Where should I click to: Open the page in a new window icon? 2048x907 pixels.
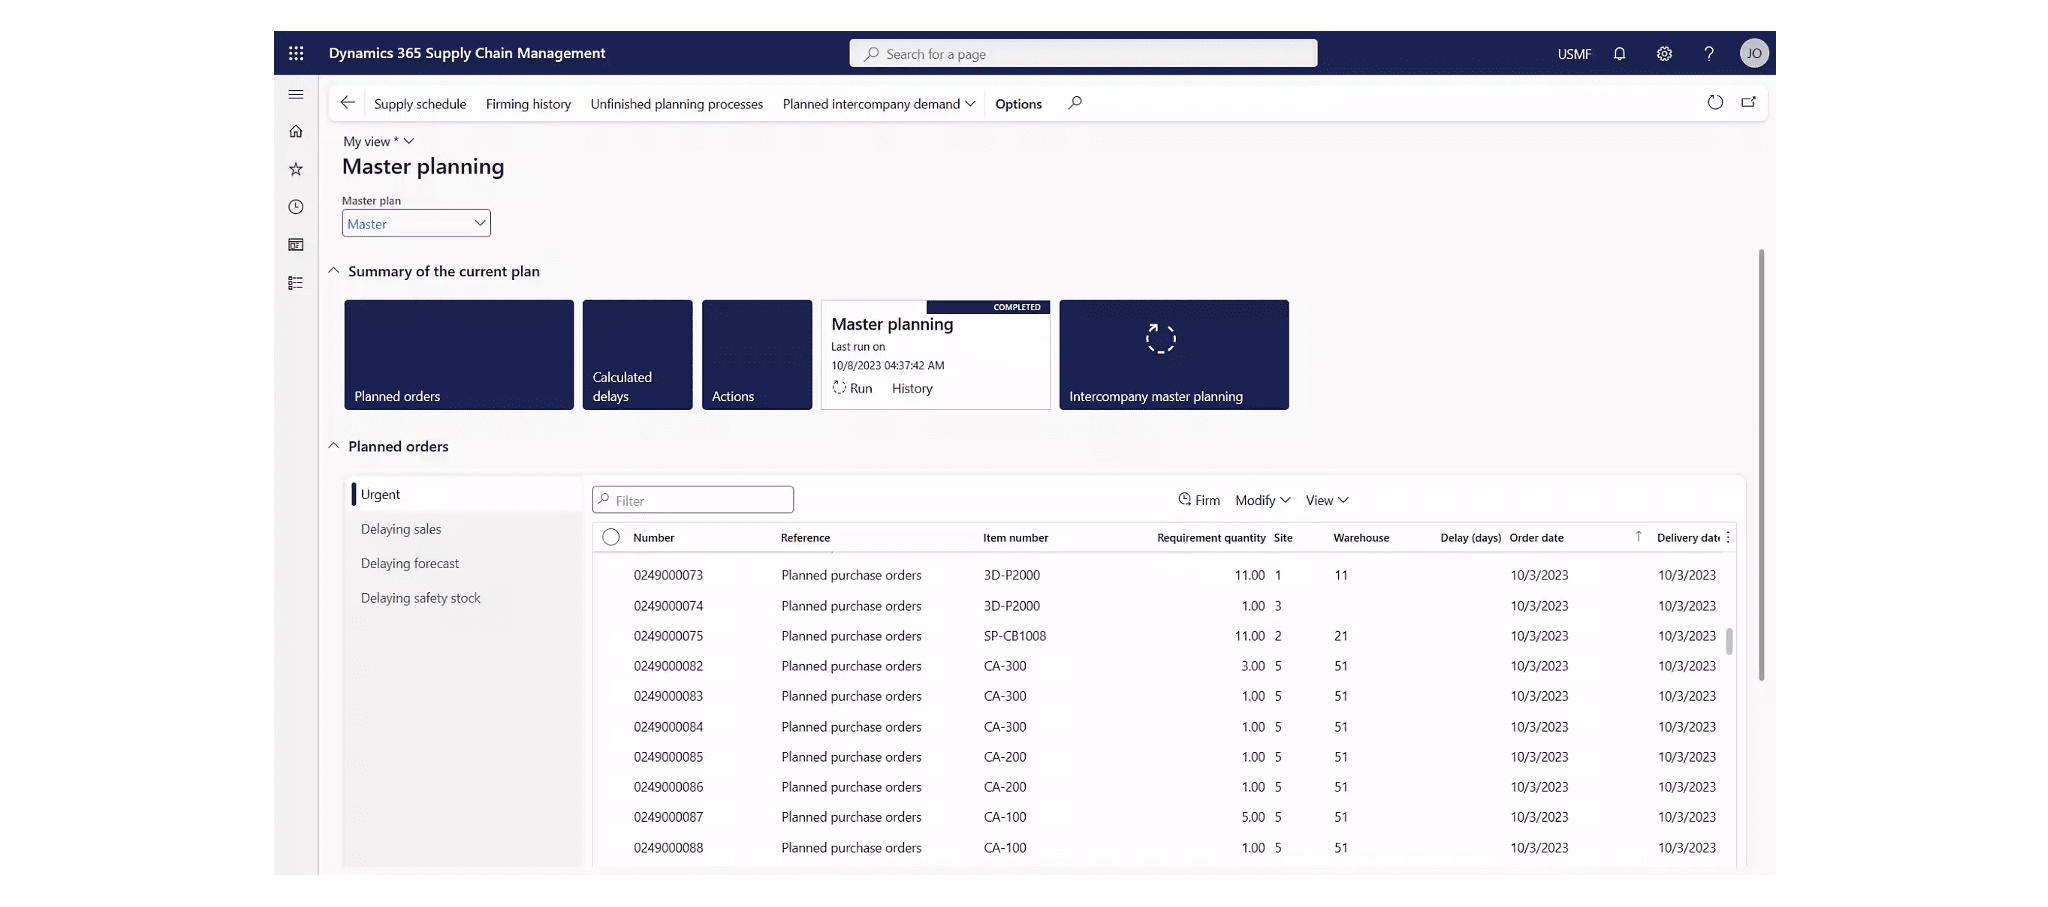[1749, 102]
